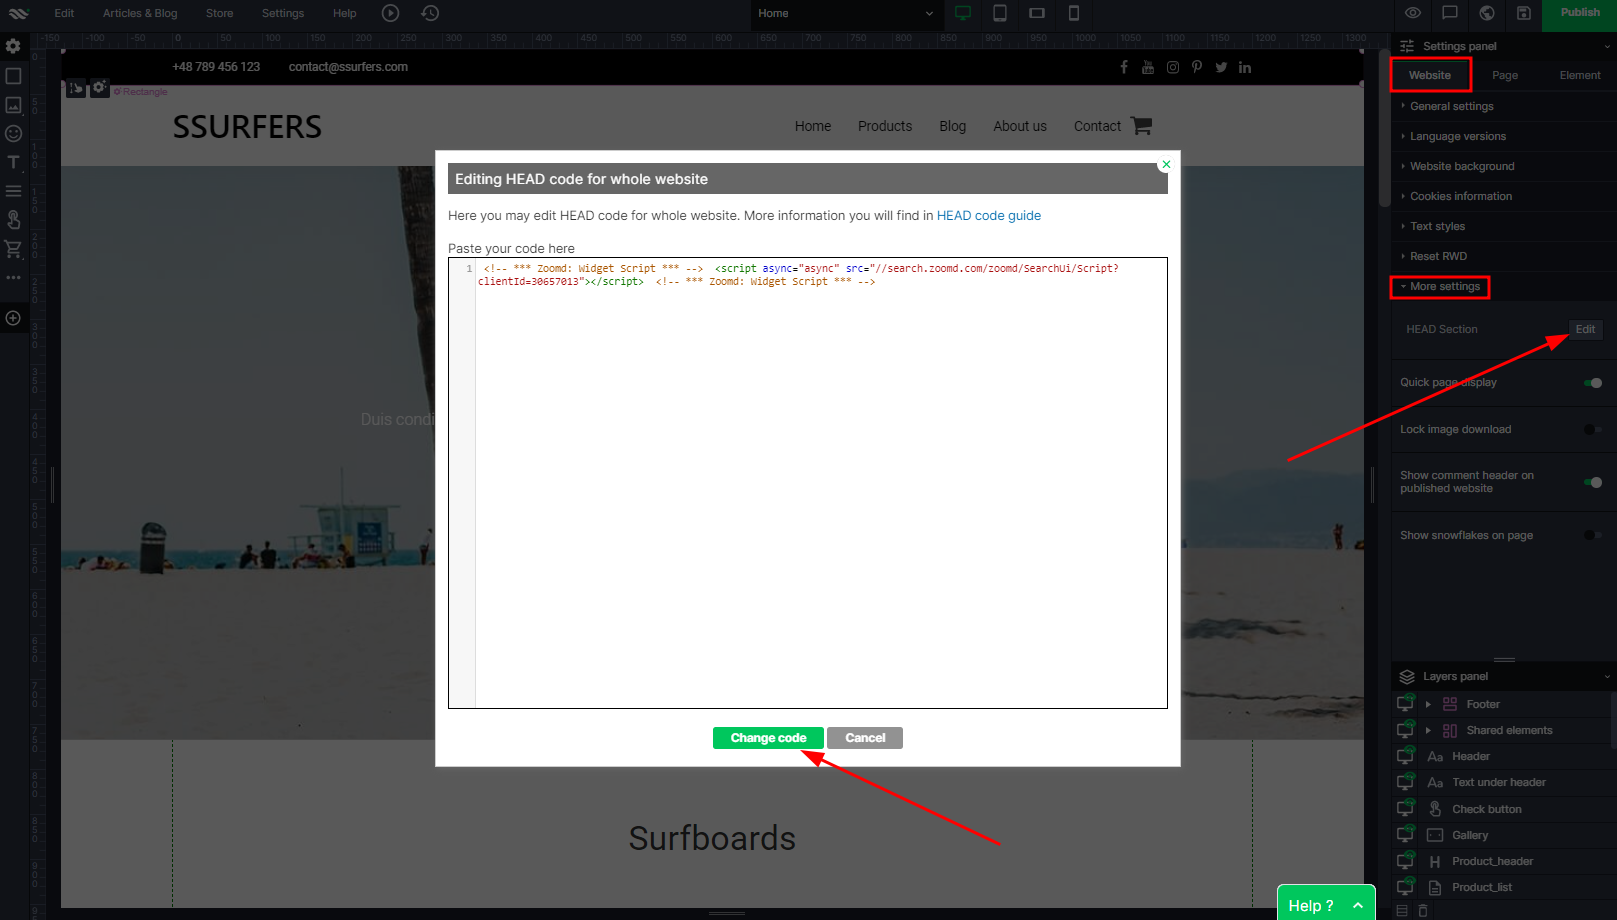This screenshot has height=920, width=1617.
Task: Click the Twitter icon in site header
Action: [1221, 67]
